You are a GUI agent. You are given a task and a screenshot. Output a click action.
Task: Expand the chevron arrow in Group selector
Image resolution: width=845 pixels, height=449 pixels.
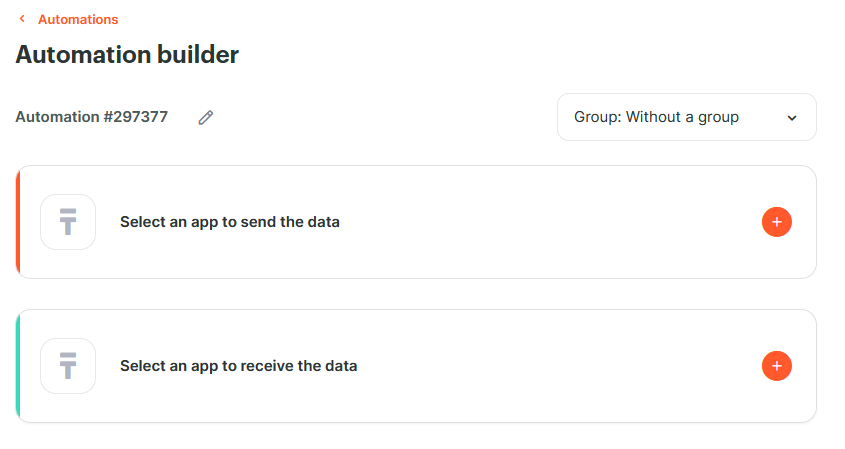(792, 118)
